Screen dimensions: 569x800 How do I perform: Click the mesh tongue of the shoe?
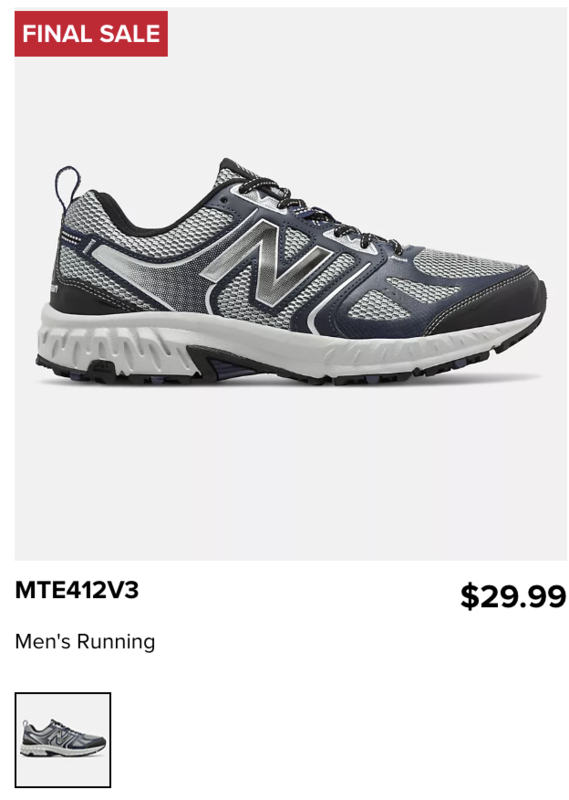[230, 175]
